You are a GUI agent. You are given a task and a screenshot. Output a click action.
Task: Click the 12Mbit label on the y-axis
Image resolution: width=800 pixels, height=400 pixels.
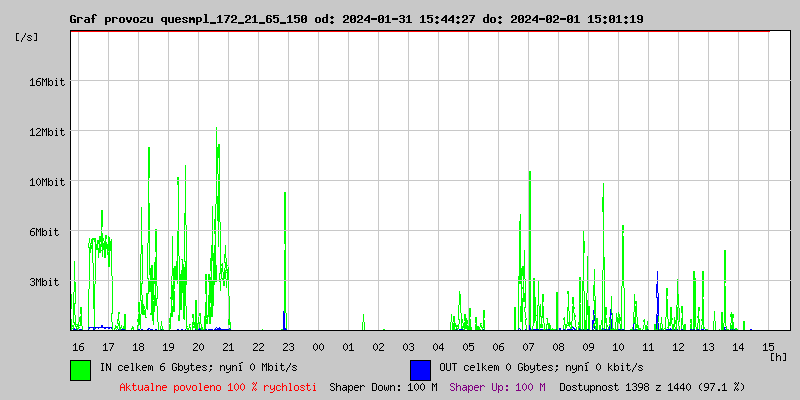coord(47,132)
